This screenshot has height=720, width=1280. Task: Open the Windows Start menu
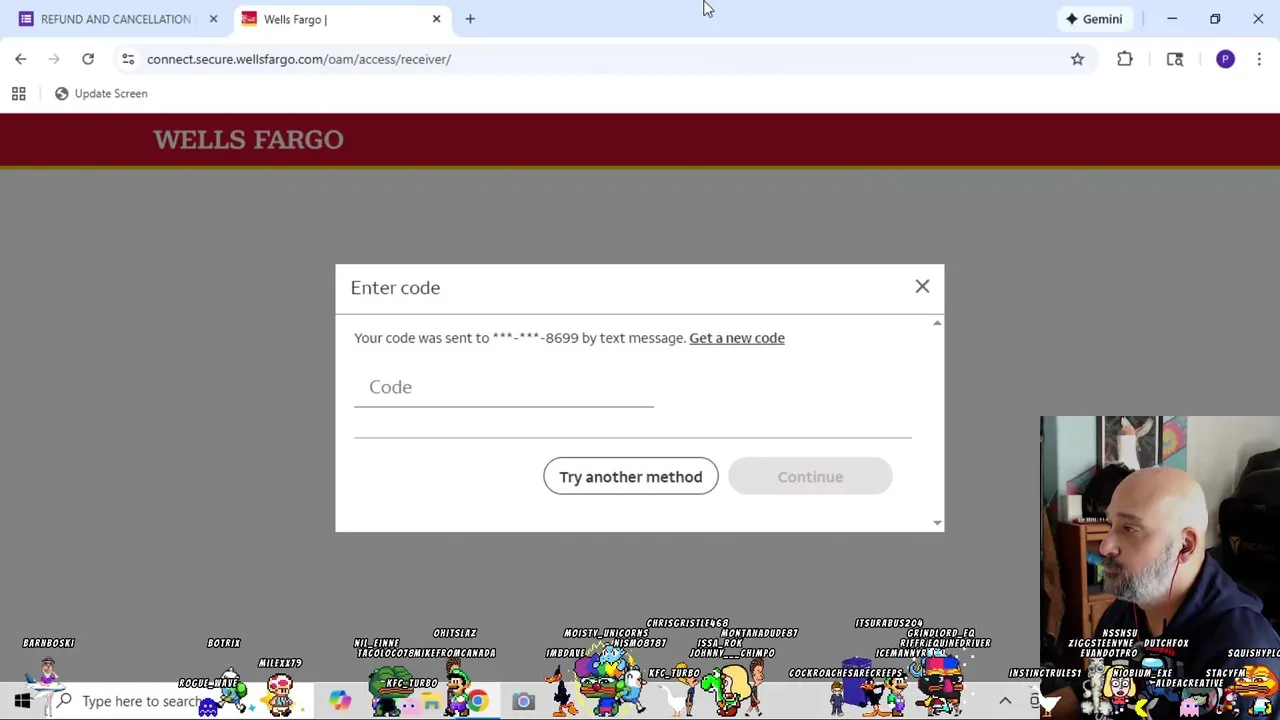pos(22,701)
